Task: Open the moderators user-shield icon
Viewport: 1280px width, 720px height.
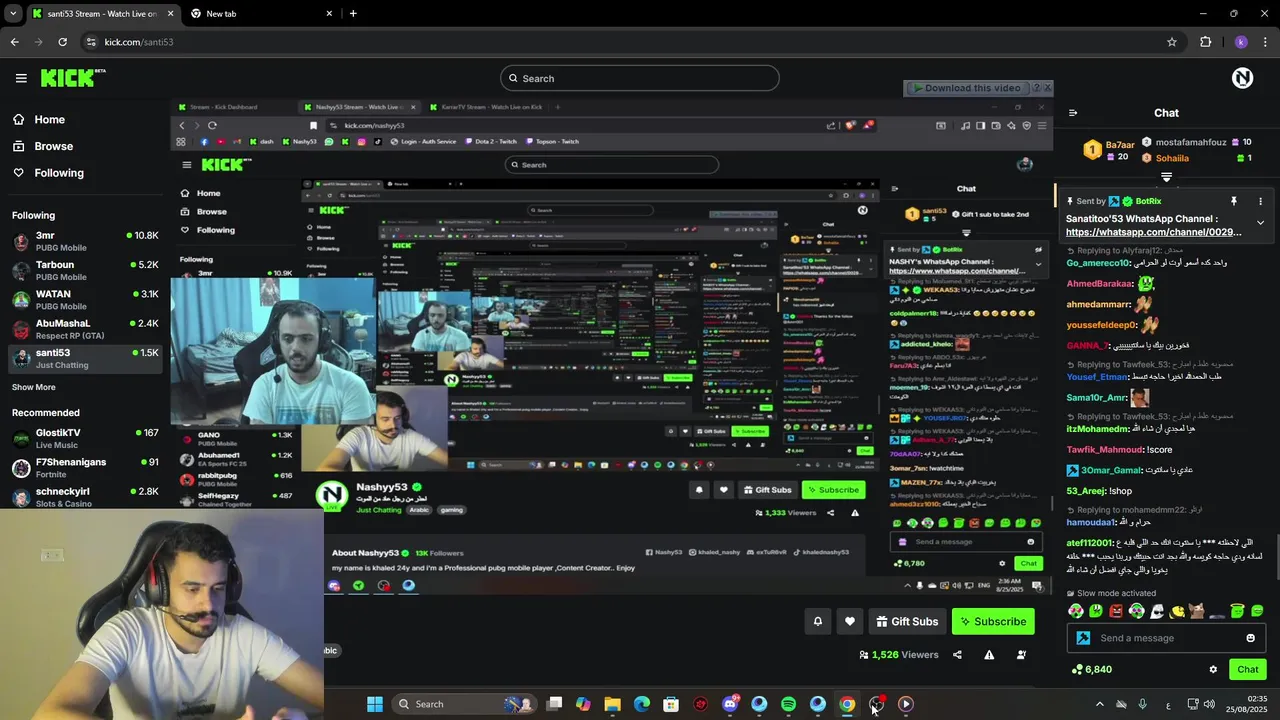Action: click(x=1021, y=655)
